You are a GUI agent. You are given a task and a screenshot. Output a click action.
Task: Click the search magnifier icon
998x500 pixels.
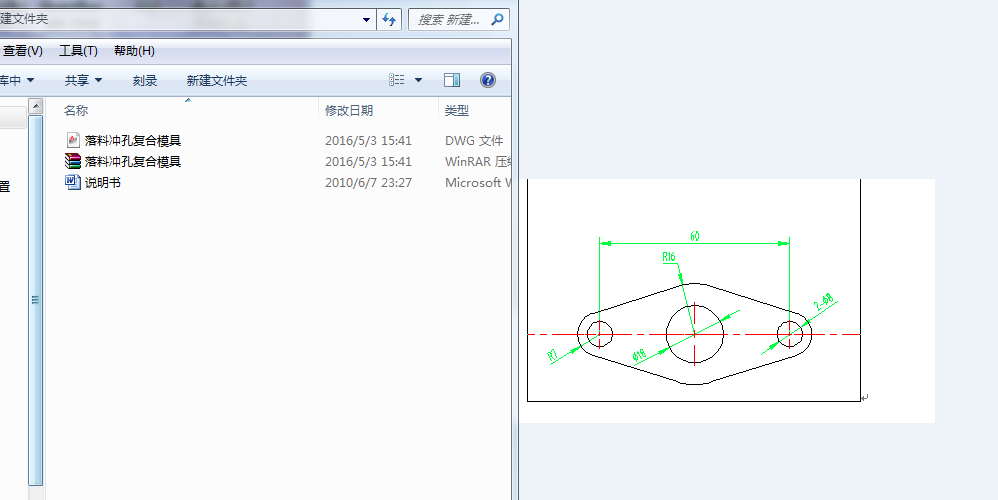point(497,19)
